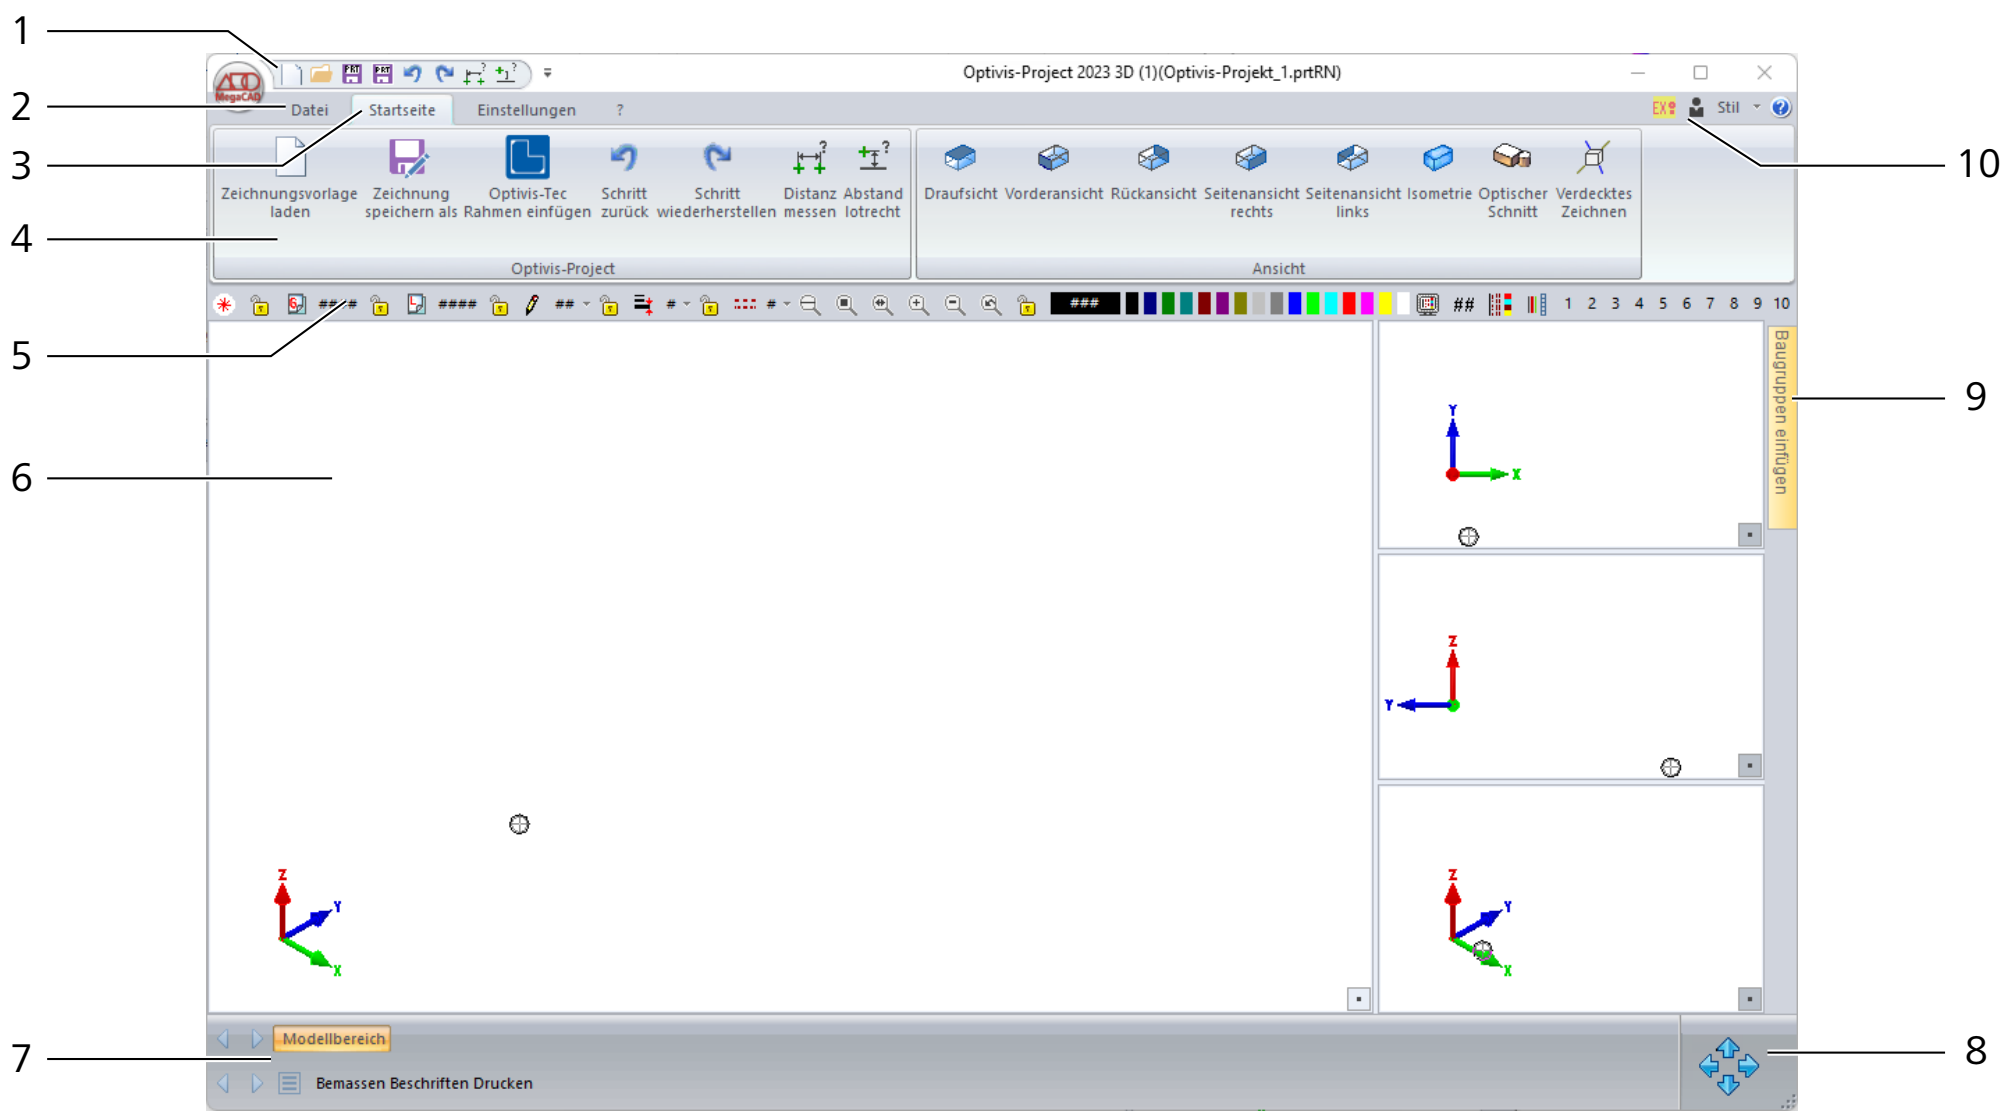Image resolution: width=2004 pixels, height=1116 pixels.
Task: Click the magnifier with a filled square inside
Action: click(846, 304)
